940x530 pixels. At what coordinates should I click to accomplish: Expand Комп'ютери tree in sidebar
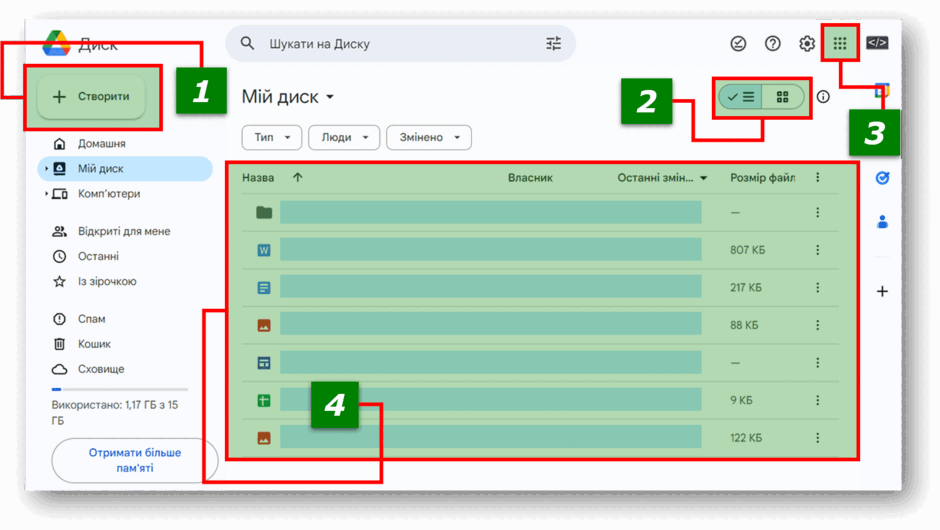click(x=46, y=194)
